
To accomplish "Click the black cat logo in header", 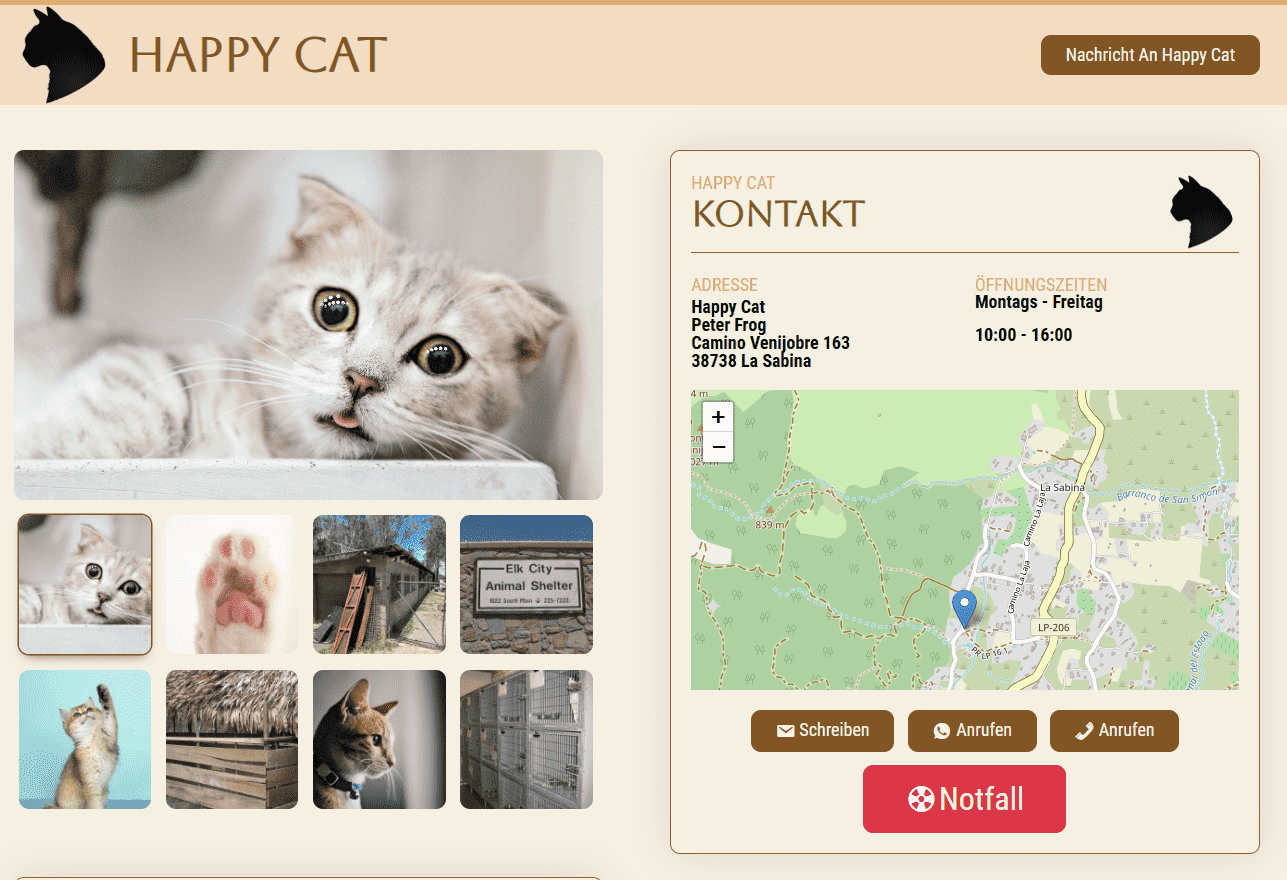I will (62, 55).
